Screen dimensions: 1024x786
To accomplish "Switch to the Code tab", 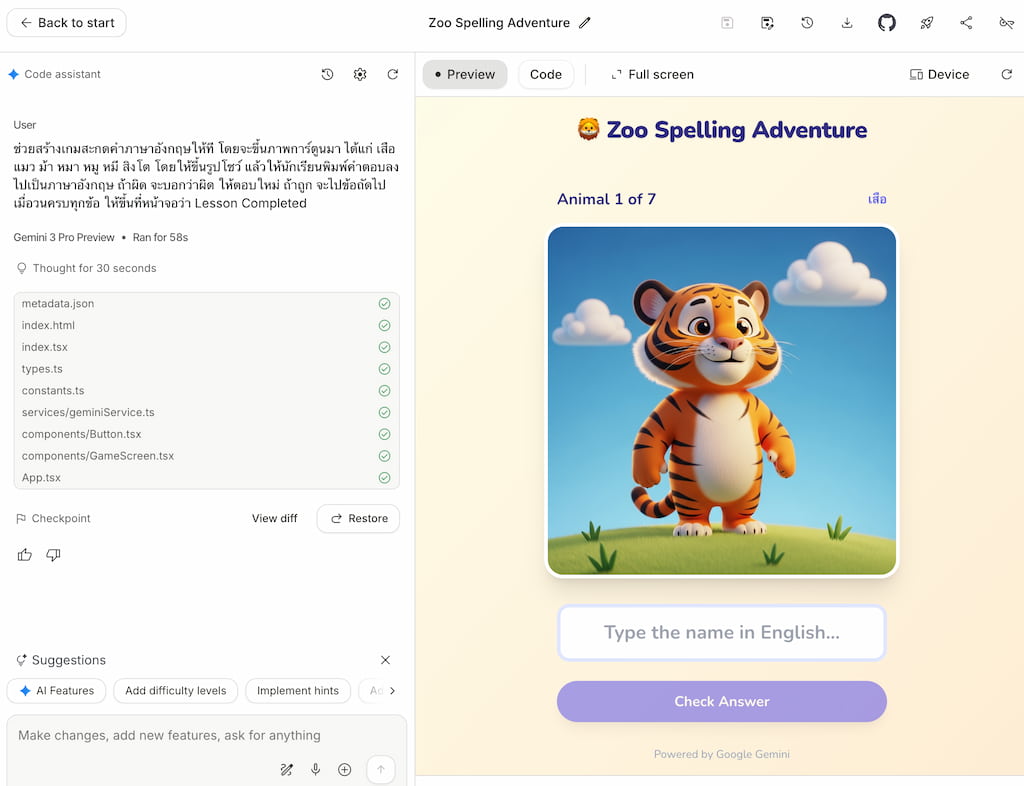I will (x=546, y=75).
